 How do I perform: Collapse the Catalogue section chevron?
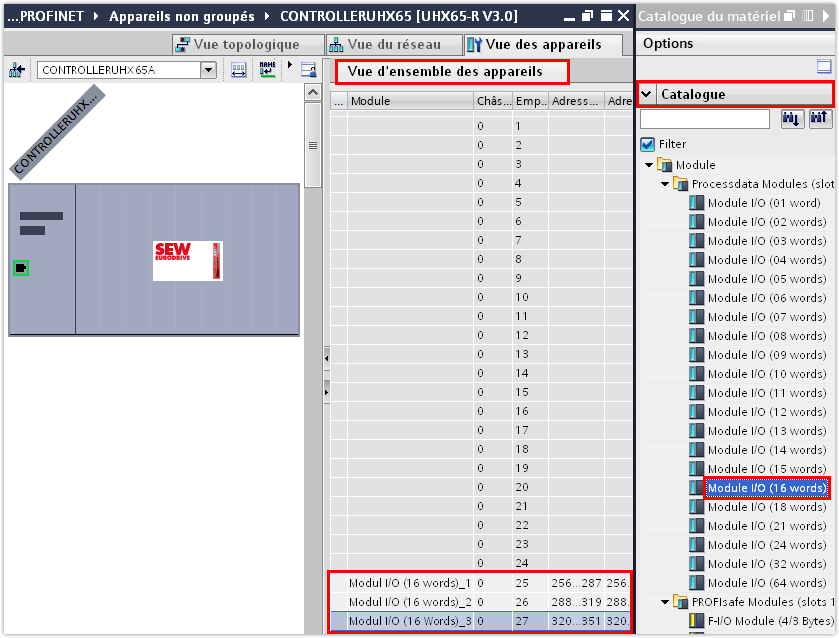(647, 94)
